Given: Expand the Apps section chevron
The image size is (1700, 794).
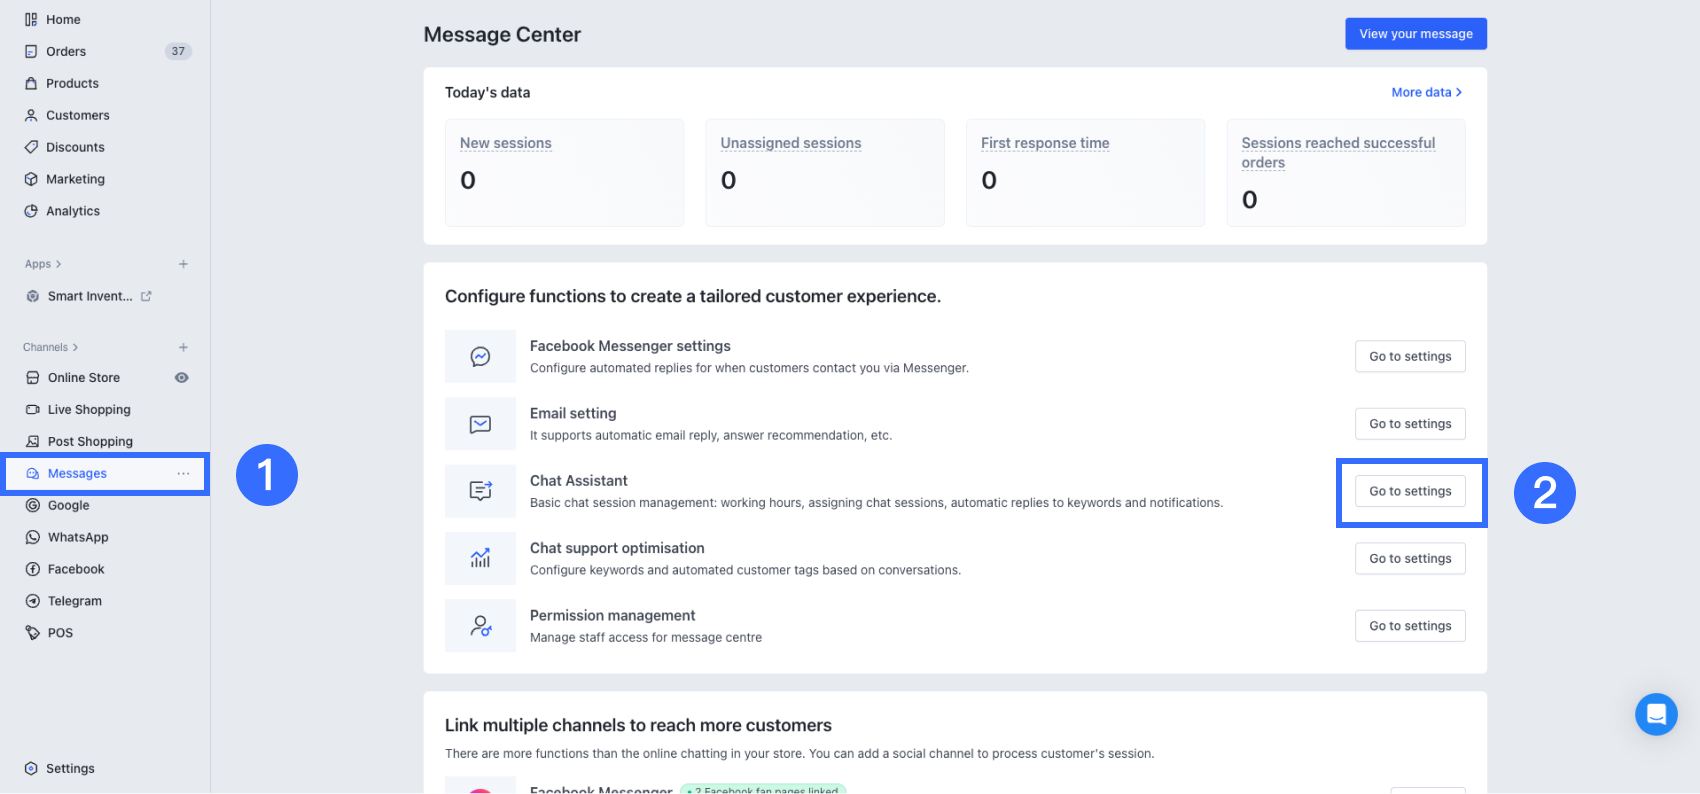Looking at the screenshot, I should 59,264.
